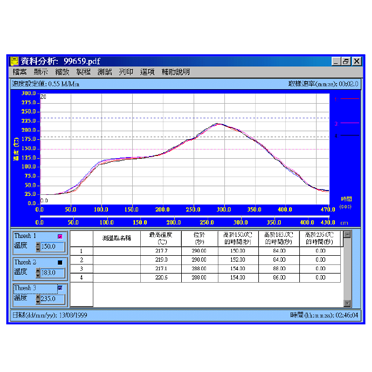Click the 152.00 cell in row 2

(x=238, y=260)
